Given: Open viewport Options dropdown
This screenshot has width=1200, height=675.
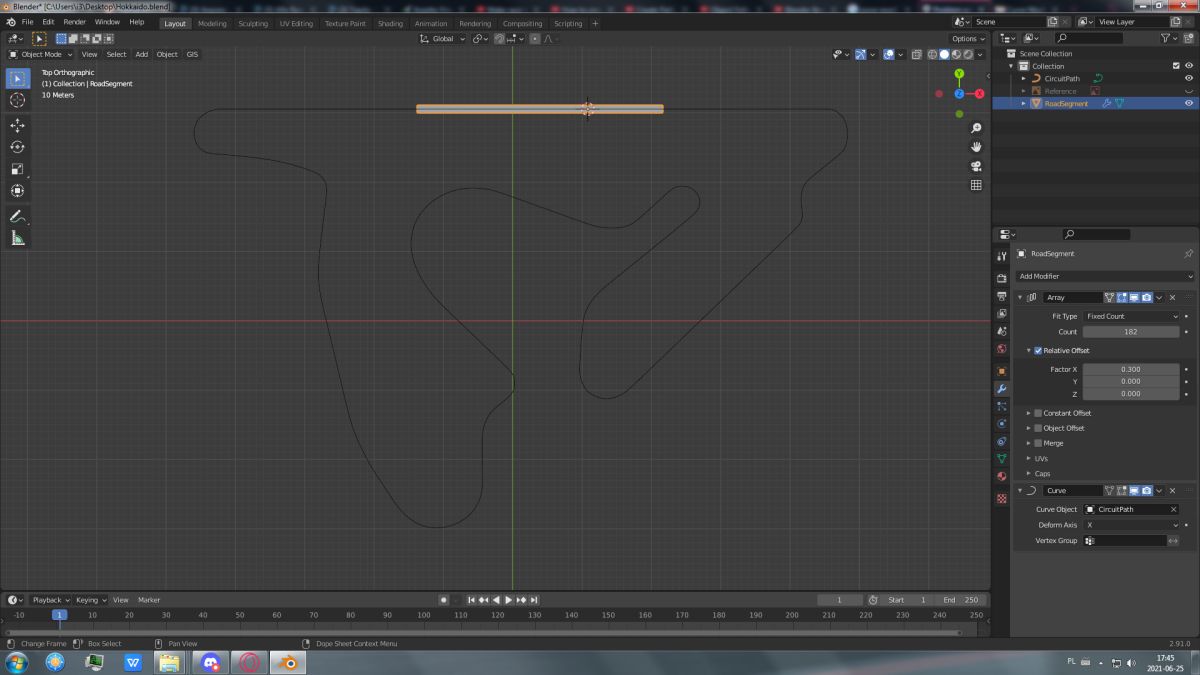Looking at the screenshot, I should [968, 39].
